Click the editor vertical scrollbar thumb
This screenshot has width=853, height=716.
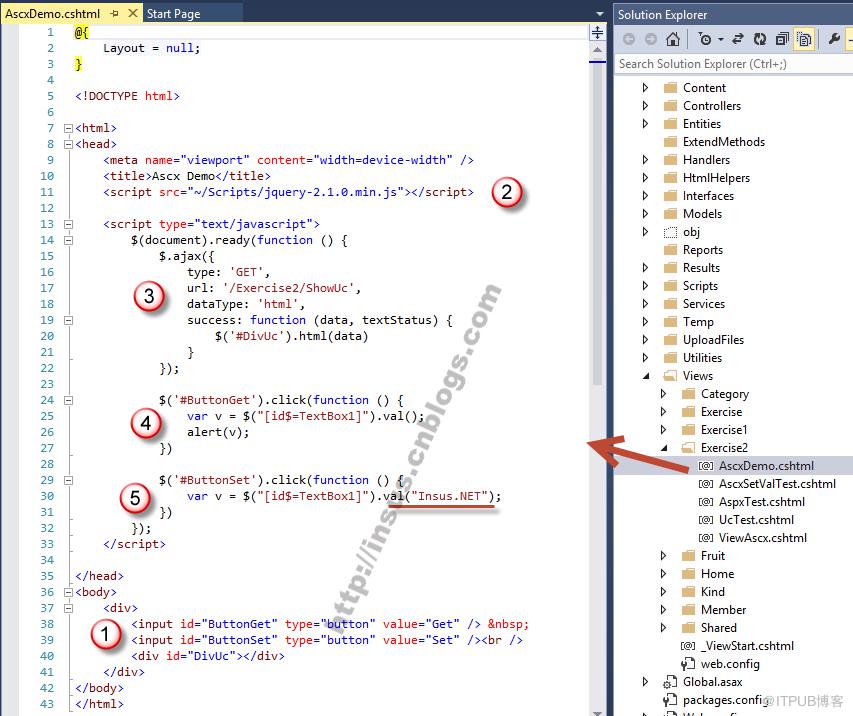tap(597, 223)
